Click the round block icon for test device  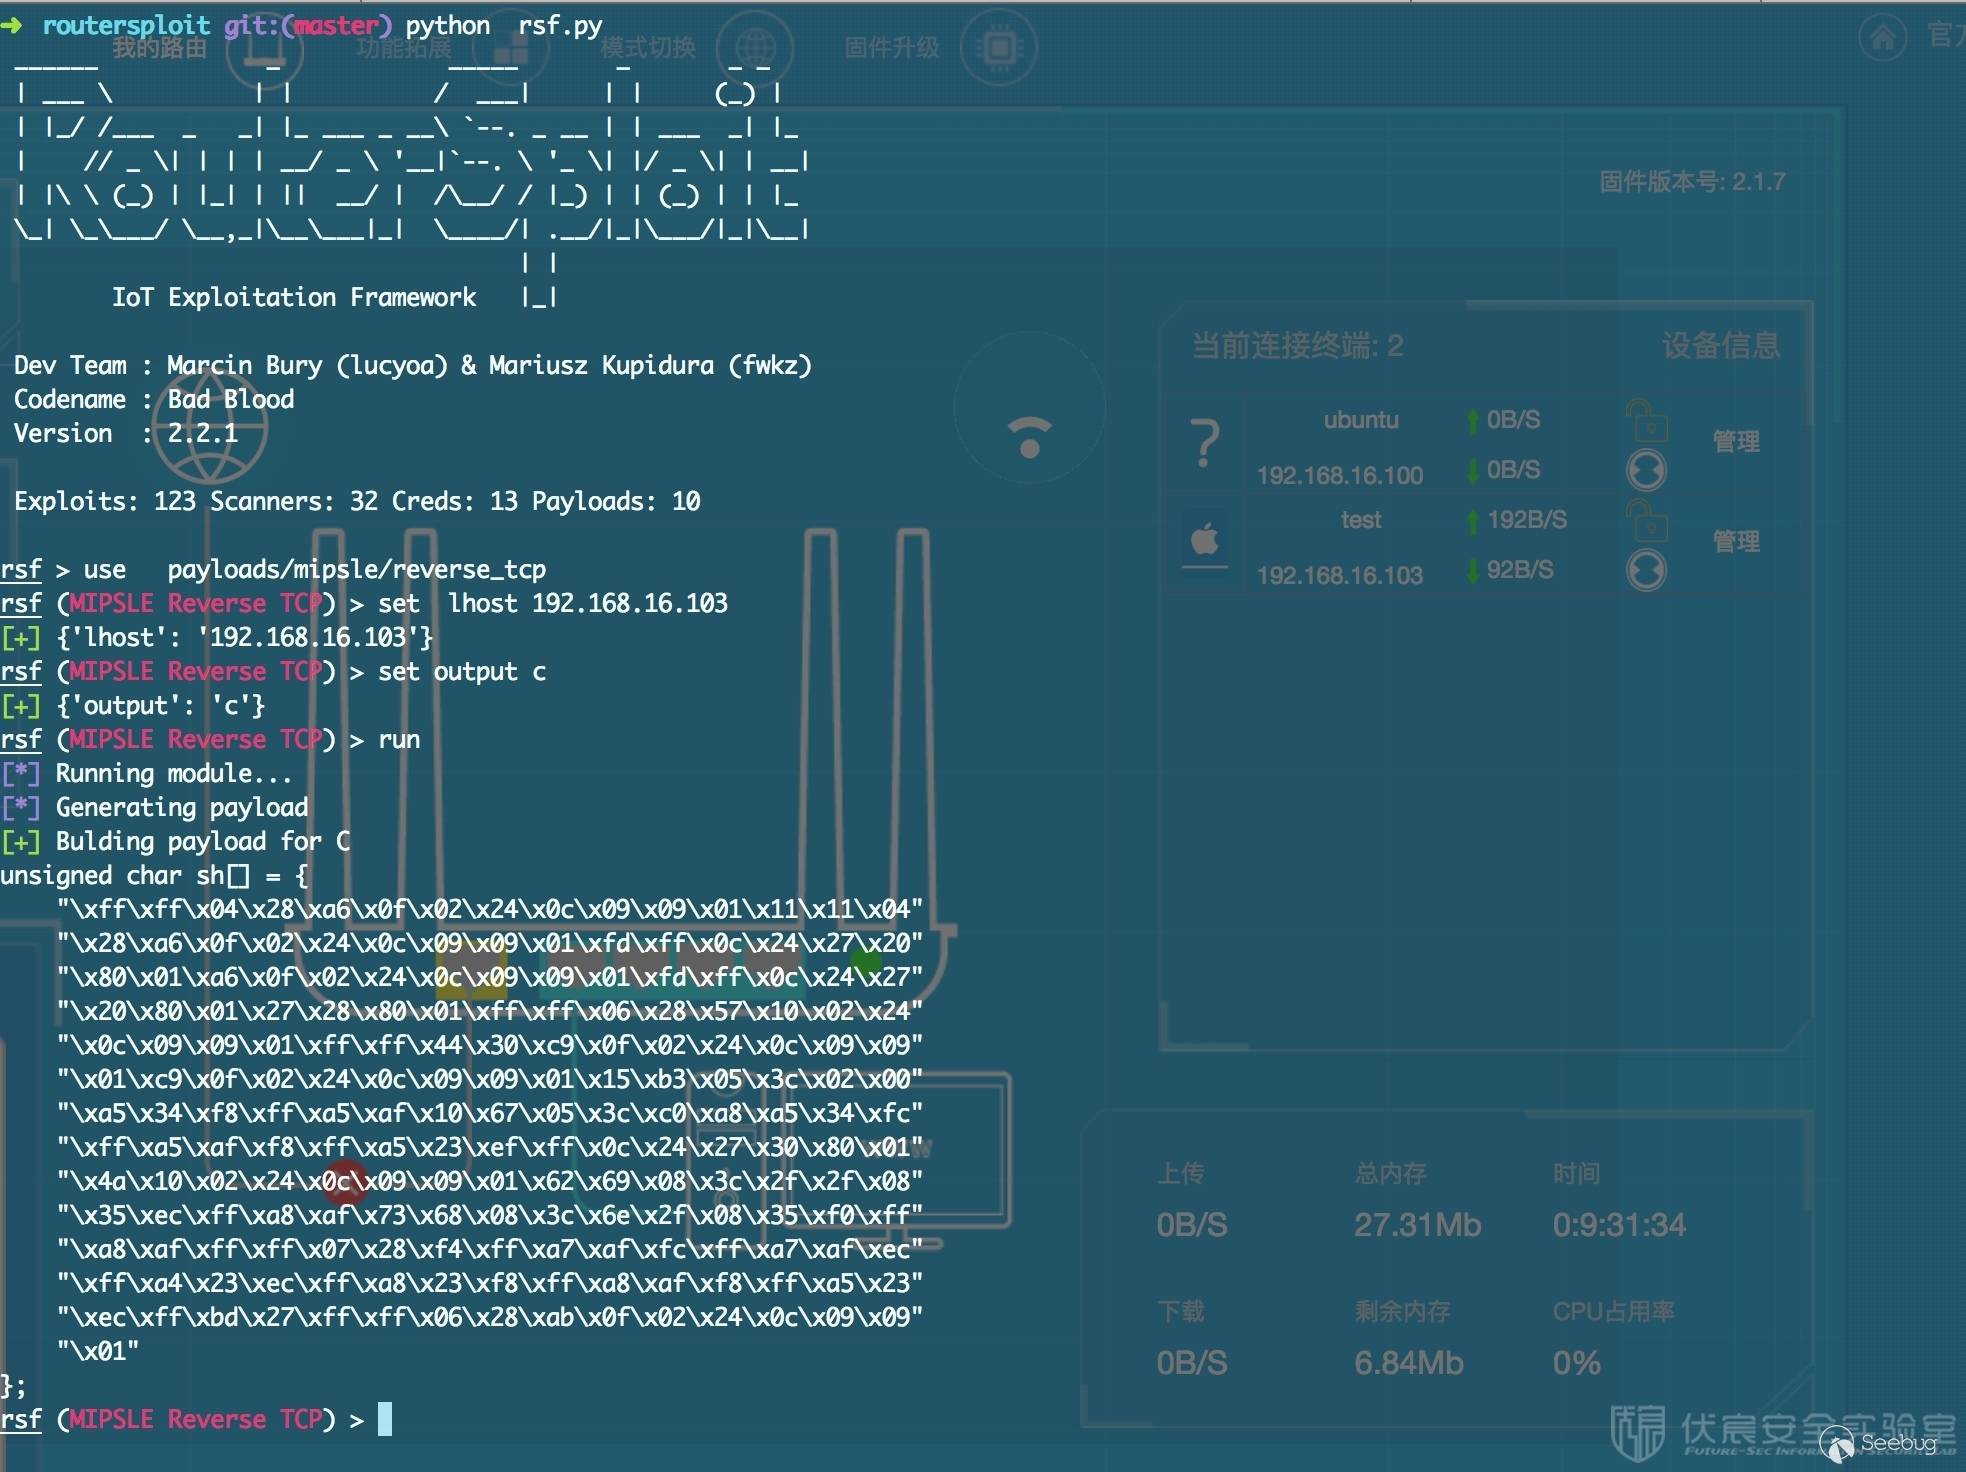click(x=1646, y=570)
